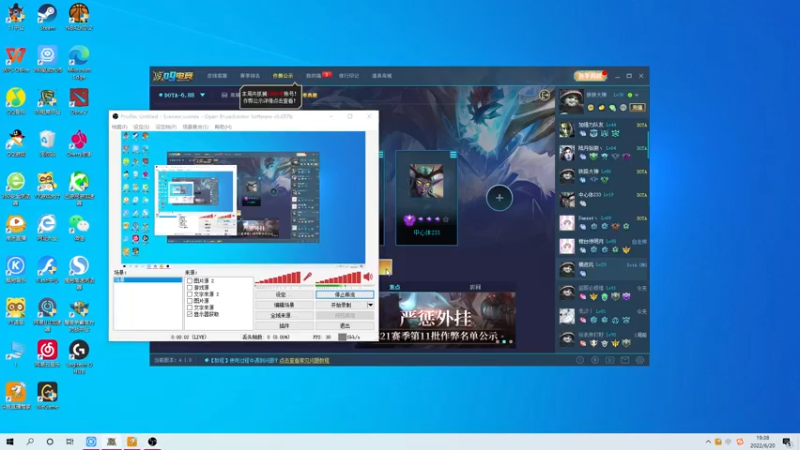Image resolution: width=800 pixels, height=450 pixels.
Task: Open the Microsoft Edge desktop shortcut
Action: (79, 61)
